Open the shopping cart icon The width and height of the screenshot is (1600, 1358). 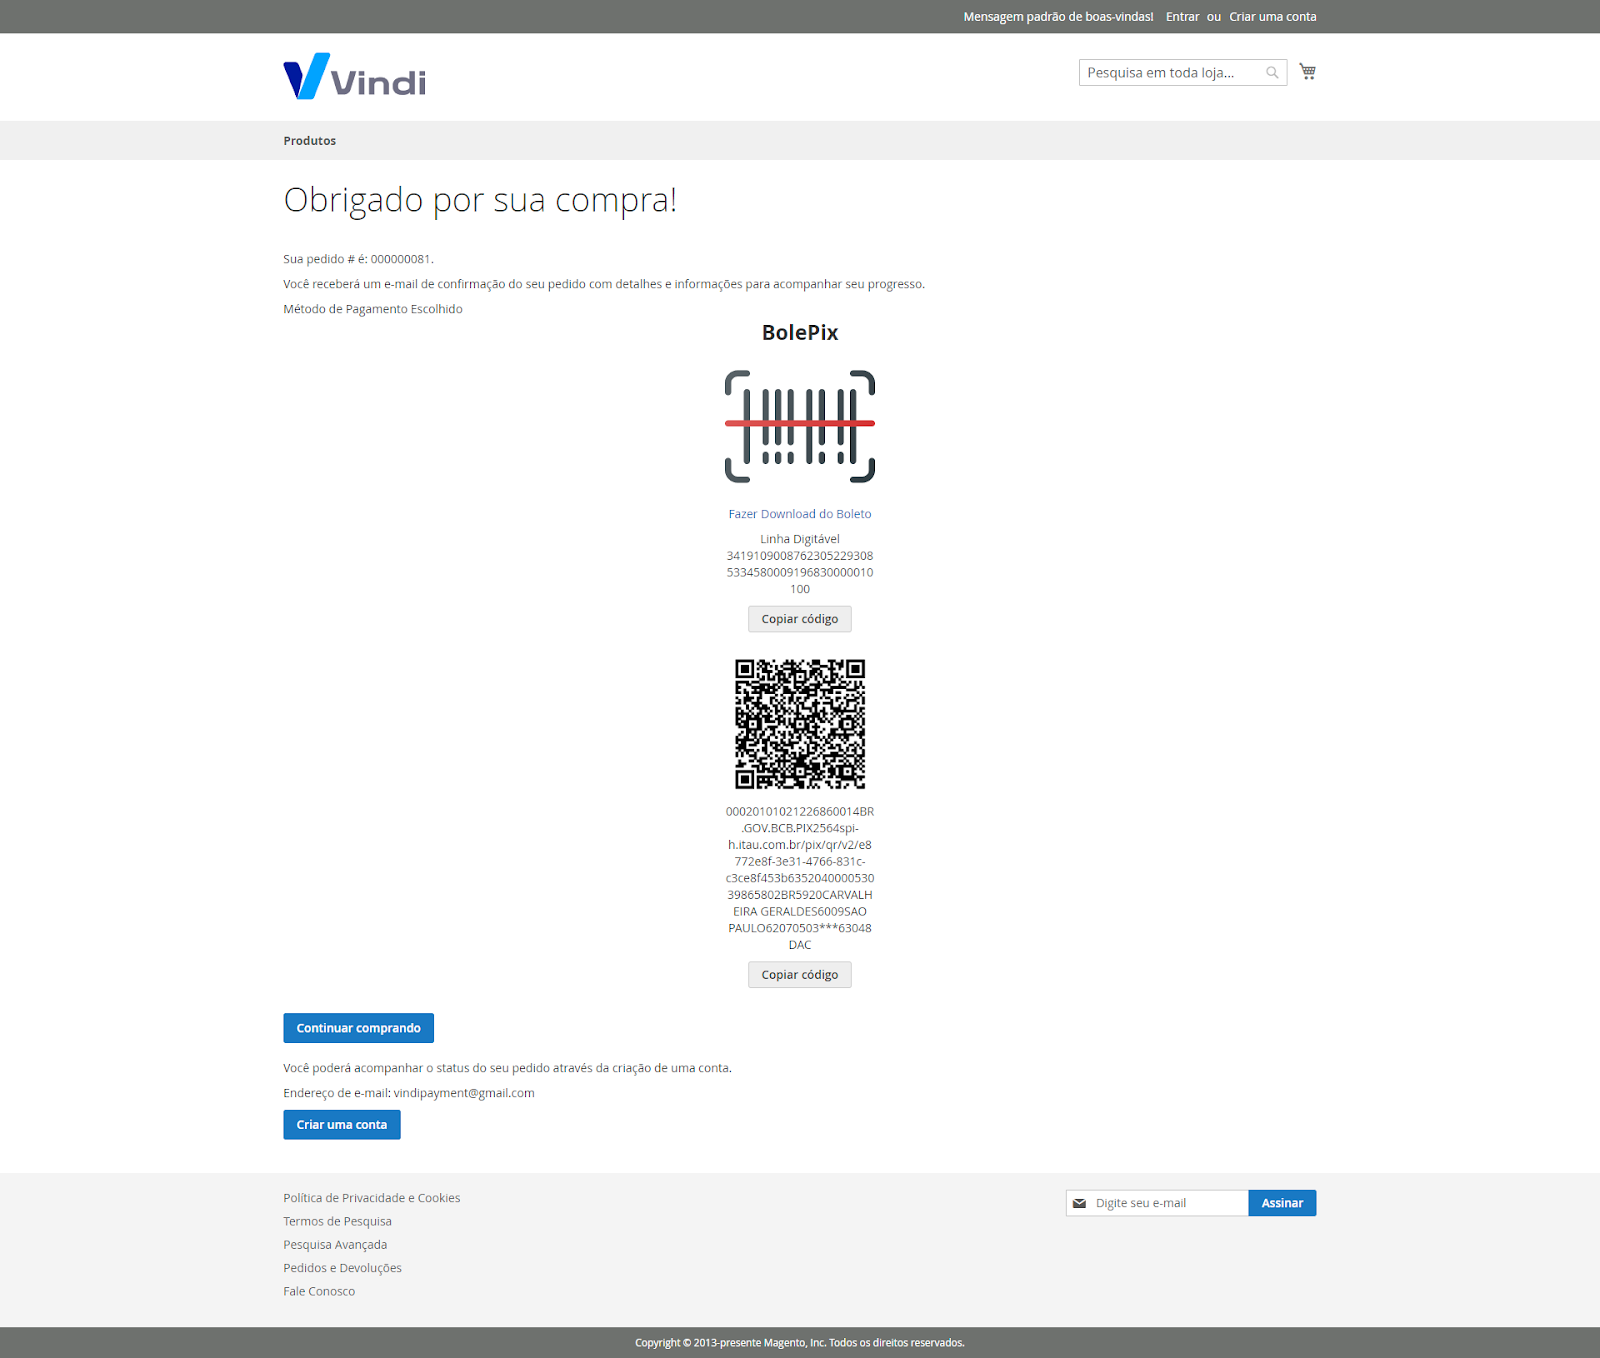[1307, 71]
